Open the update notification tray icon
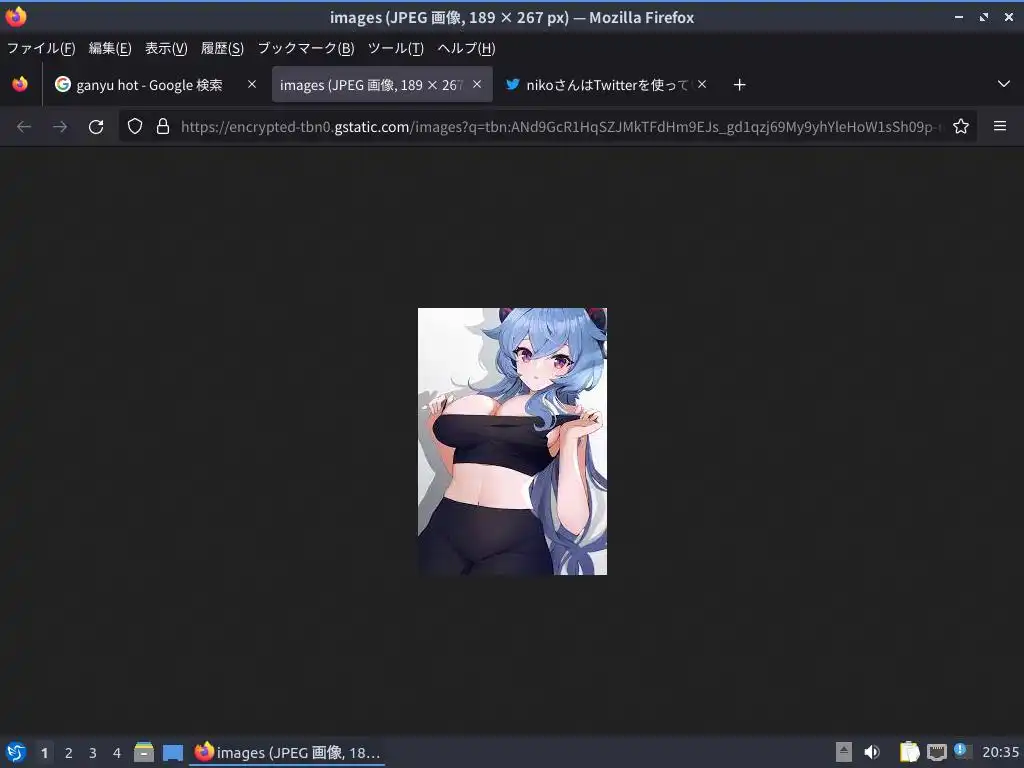 pyautogui.click(x=961, y=751)
